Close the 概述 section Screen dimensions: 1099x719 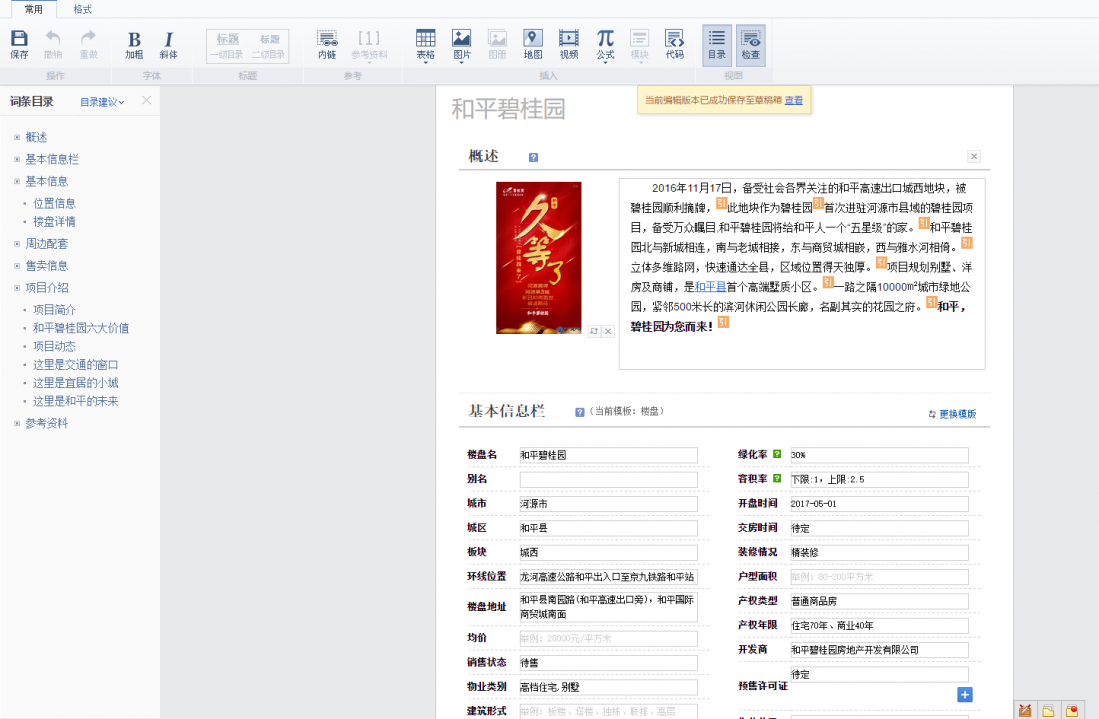coord(974,156)
